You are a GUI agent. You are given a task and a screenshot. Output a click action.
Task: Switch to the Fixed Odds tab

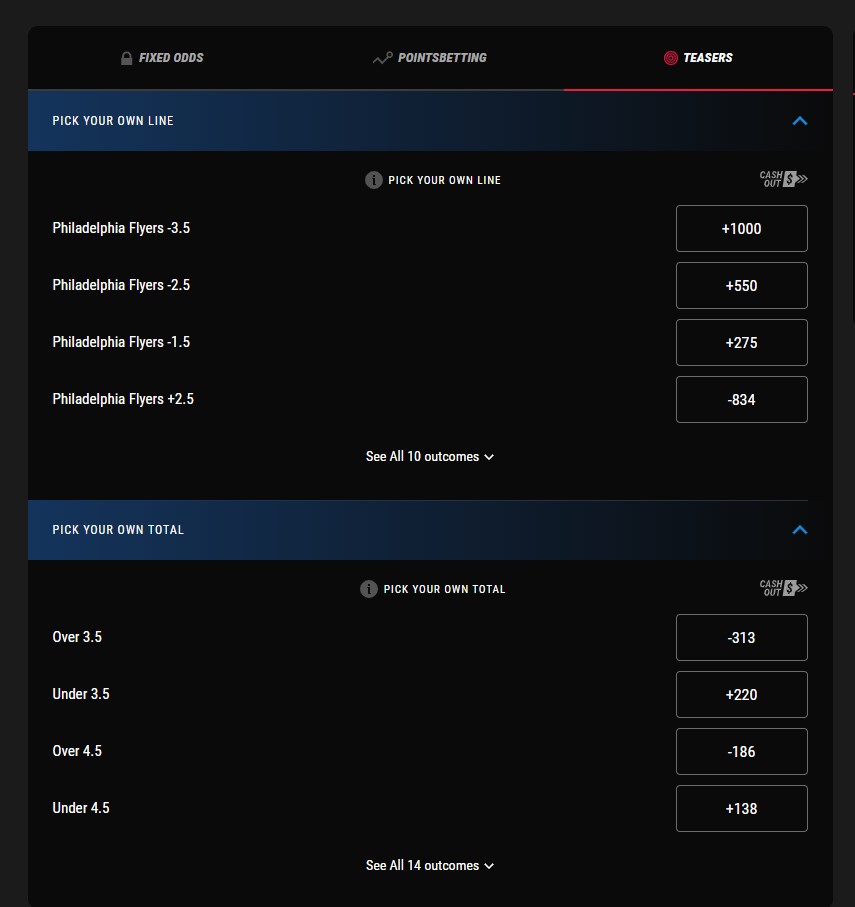coord(162,58)
